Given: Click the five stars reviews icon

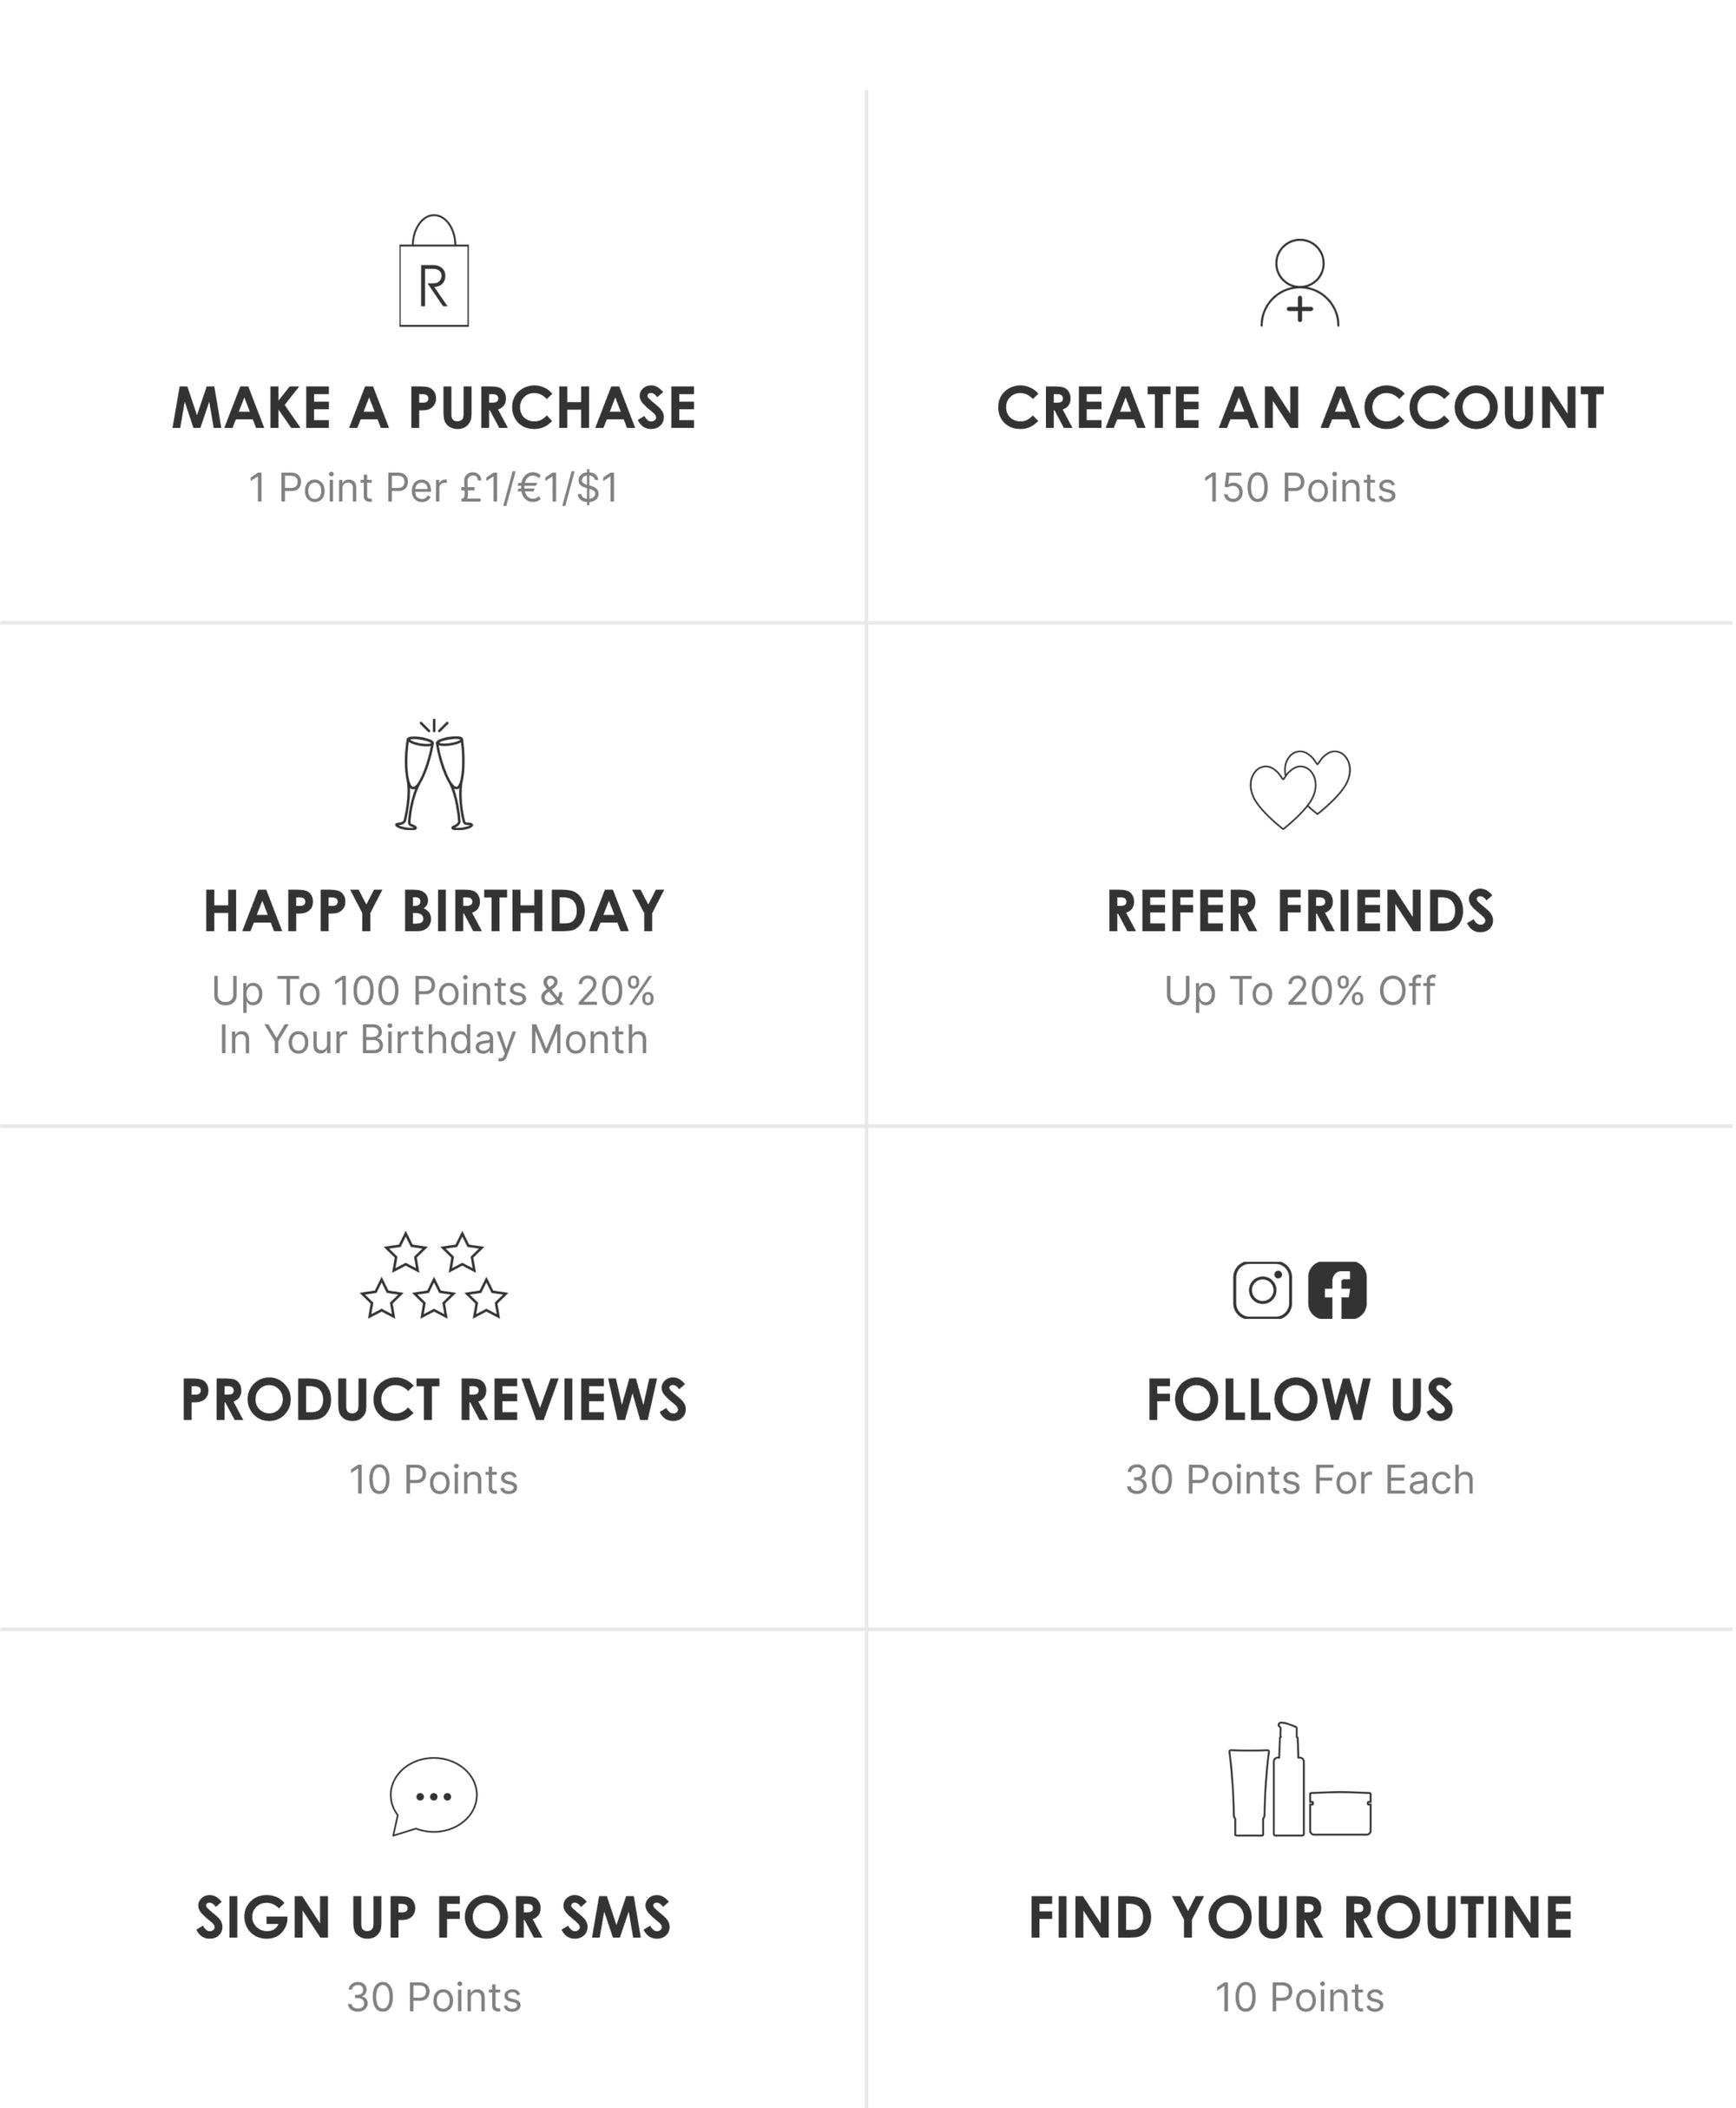Looking at the screenshot, I should (x=434, y=1276).
